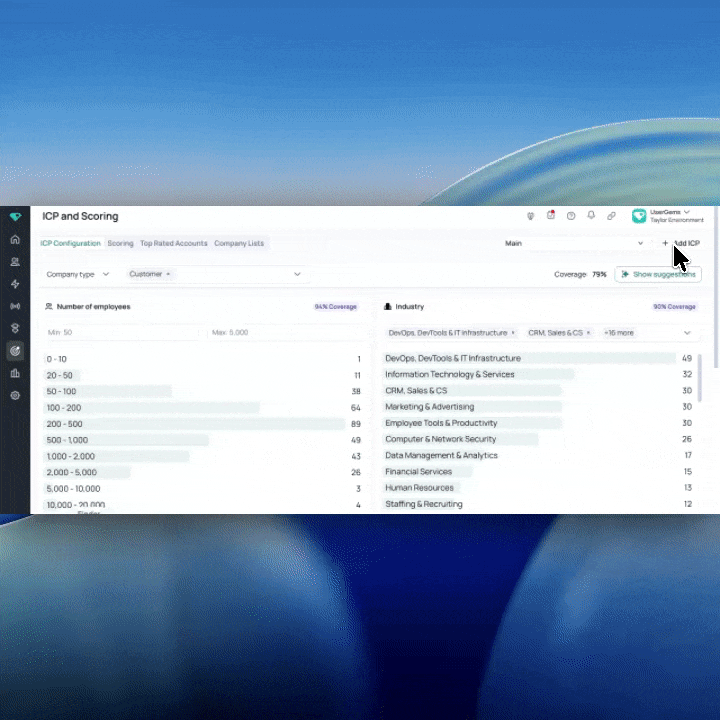
Task: Click the Number of employees people icon
Action: 49,307
